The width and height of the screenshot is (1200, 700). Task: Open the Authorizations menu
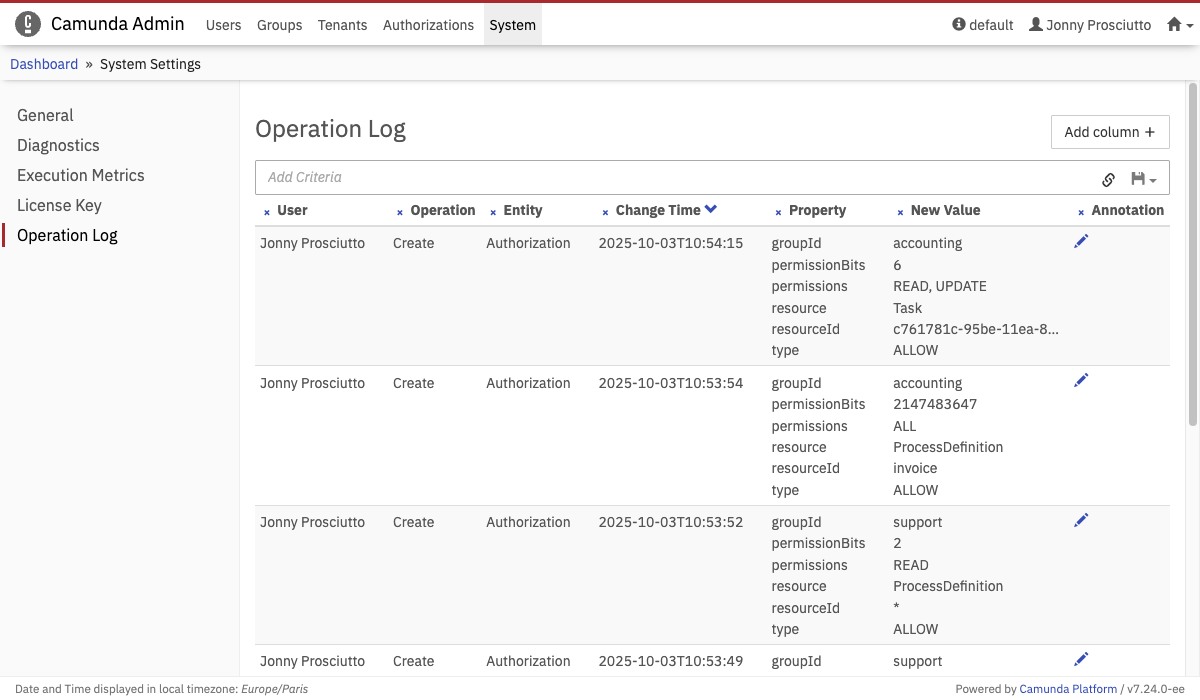pyautogui.click(x=428, y=25)
